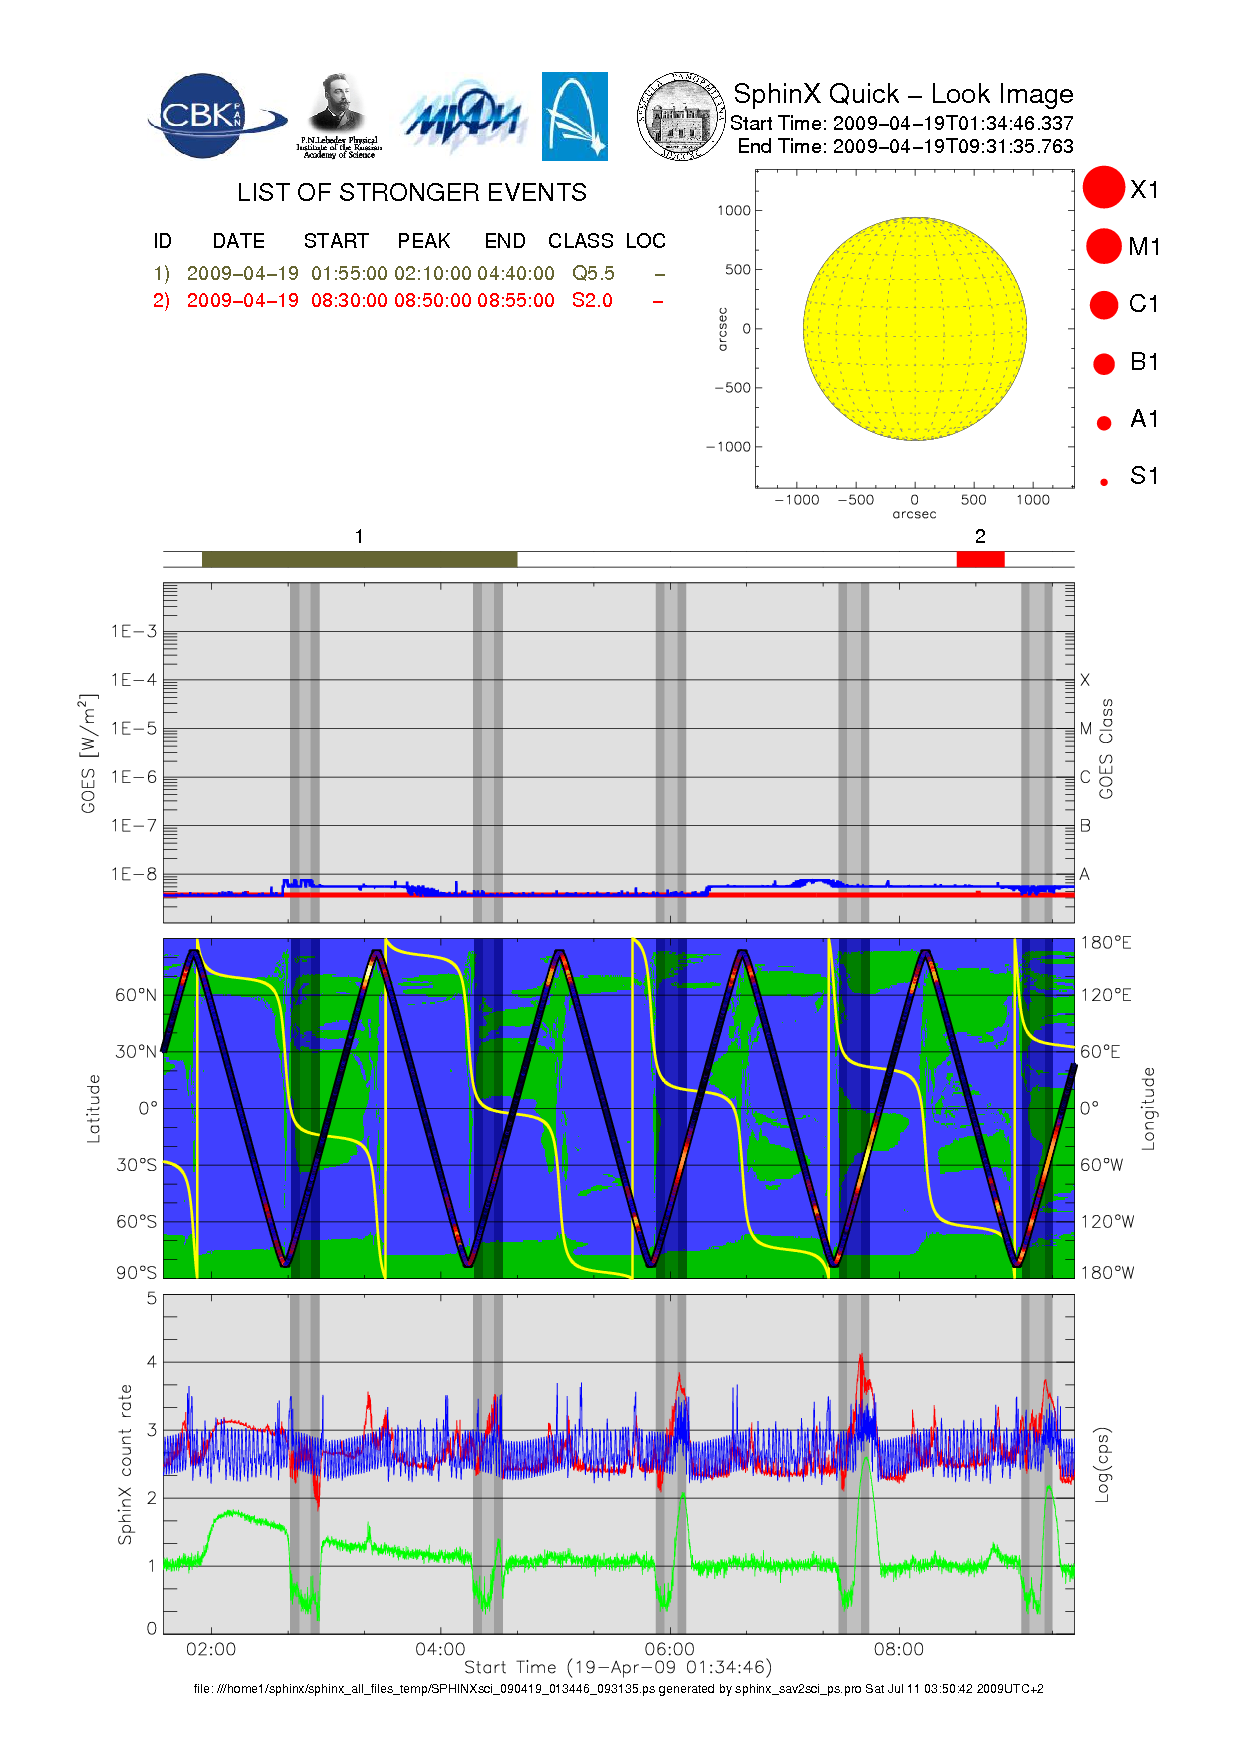Select the M1 red circle legend marker
The image size is (1240, 1754).
coord(1104,246)
